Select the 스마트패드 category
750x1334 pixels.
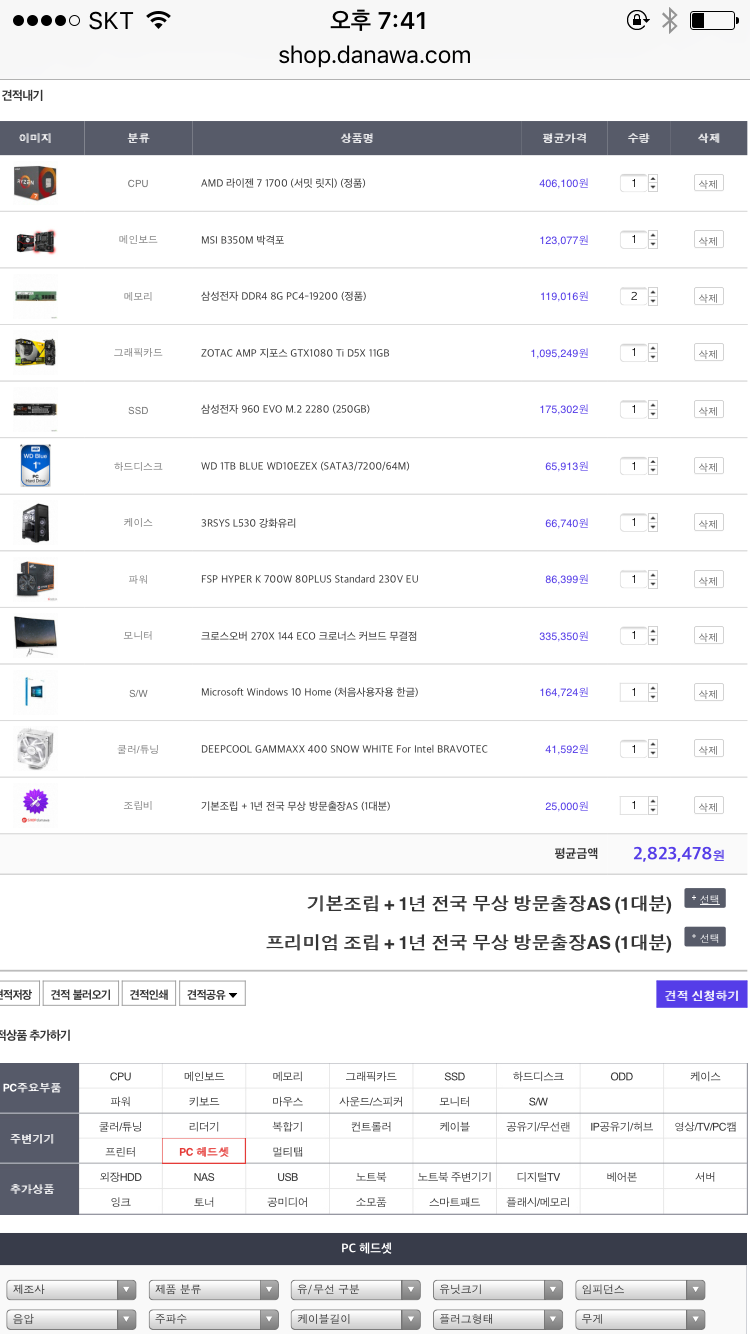coord(454,1202)
